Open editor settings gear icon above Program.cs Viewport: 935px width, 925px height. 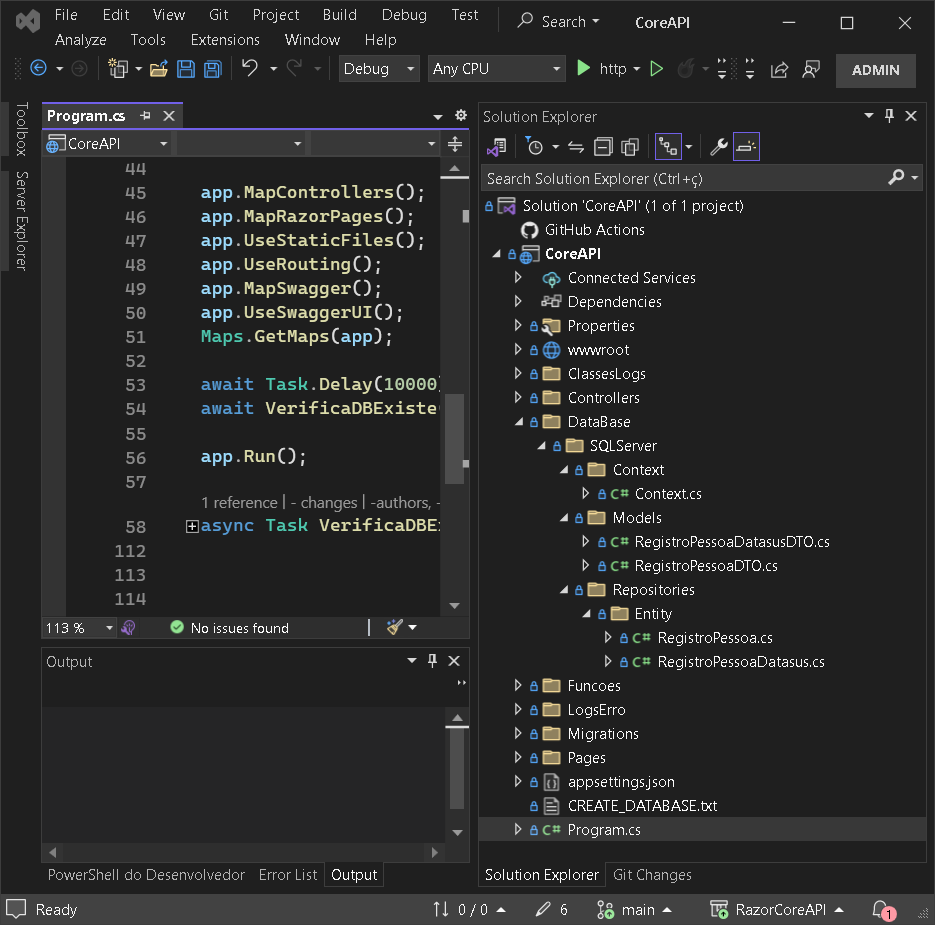461,115
